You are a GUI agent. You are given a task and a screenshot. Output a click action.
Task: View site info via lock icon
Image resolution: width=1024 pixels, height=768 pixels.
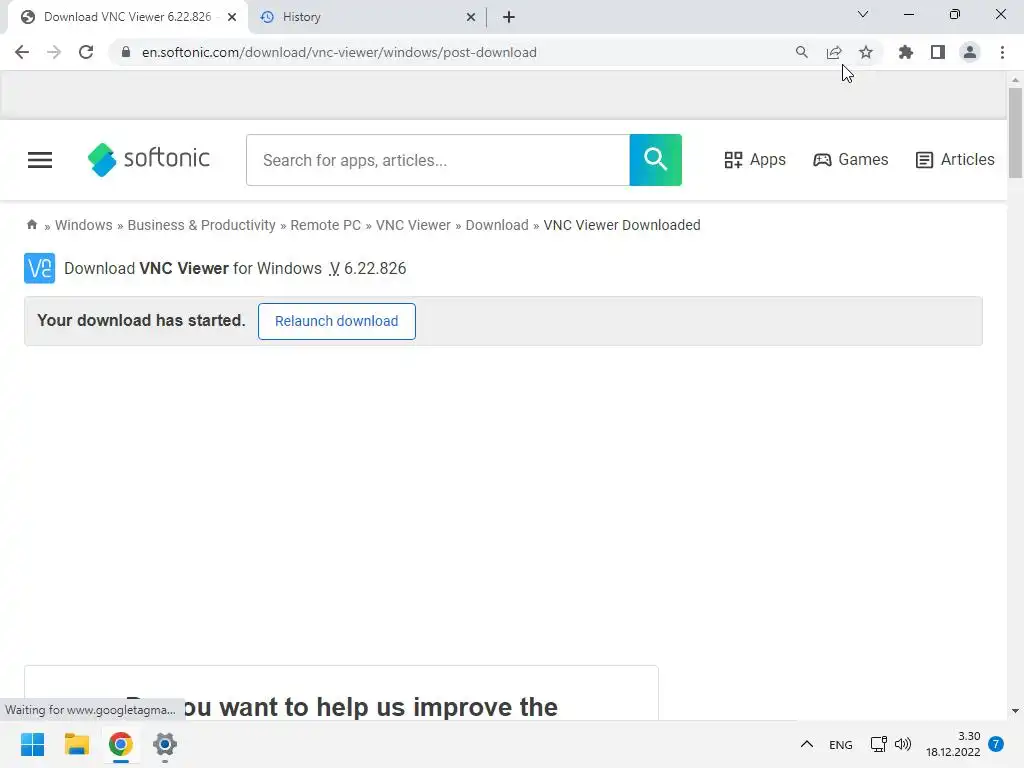126,52
